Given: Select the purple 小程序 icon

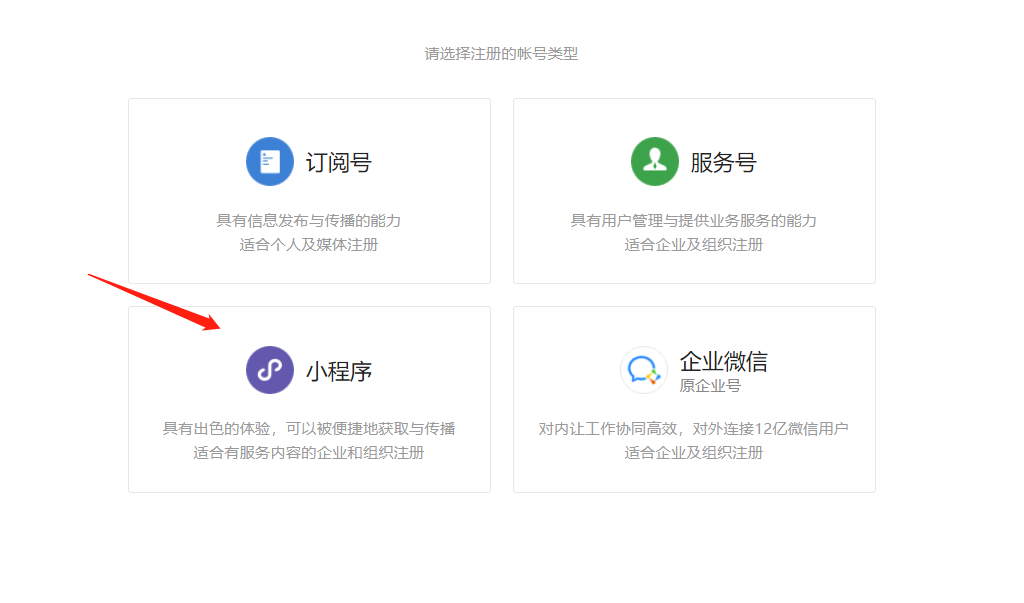Looking at the screenshot, I should 269,370.
